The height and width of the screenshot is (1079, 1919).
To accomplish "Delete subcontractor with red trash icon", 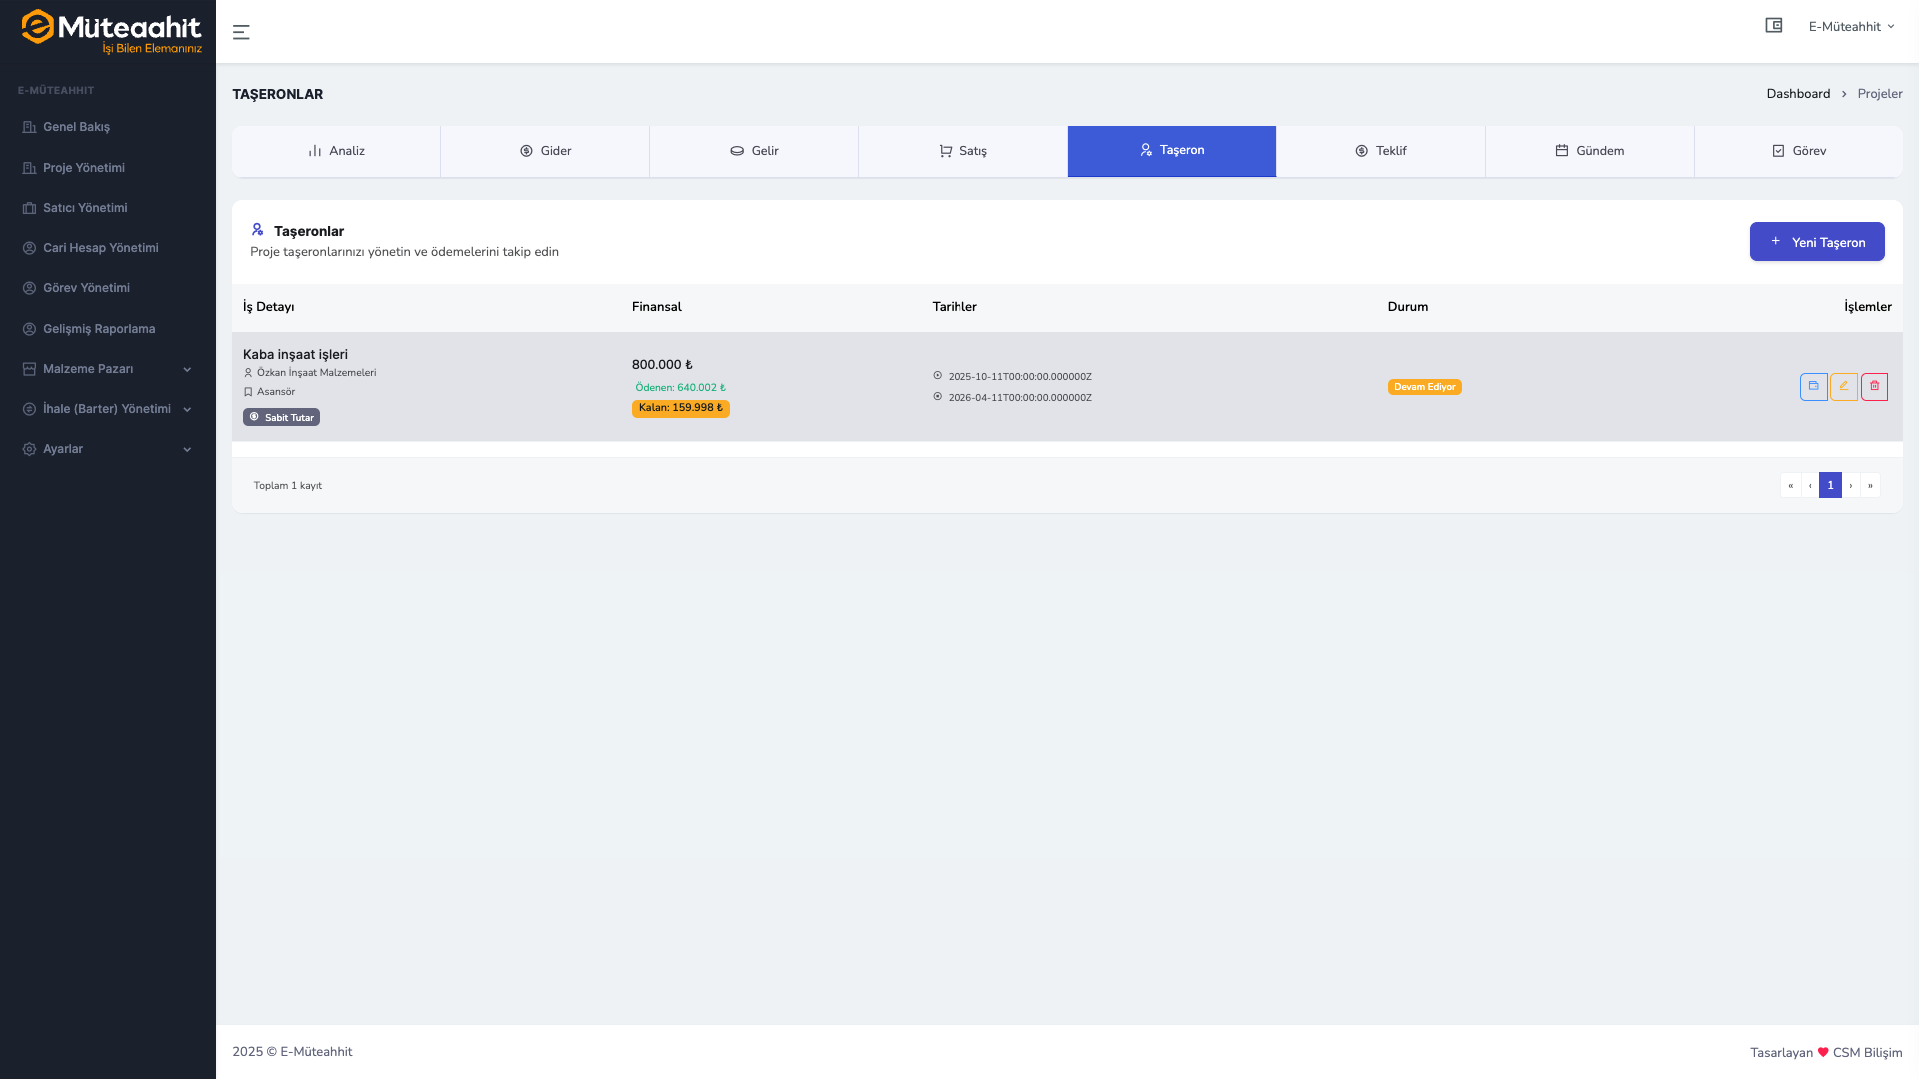I will 1874,387.
